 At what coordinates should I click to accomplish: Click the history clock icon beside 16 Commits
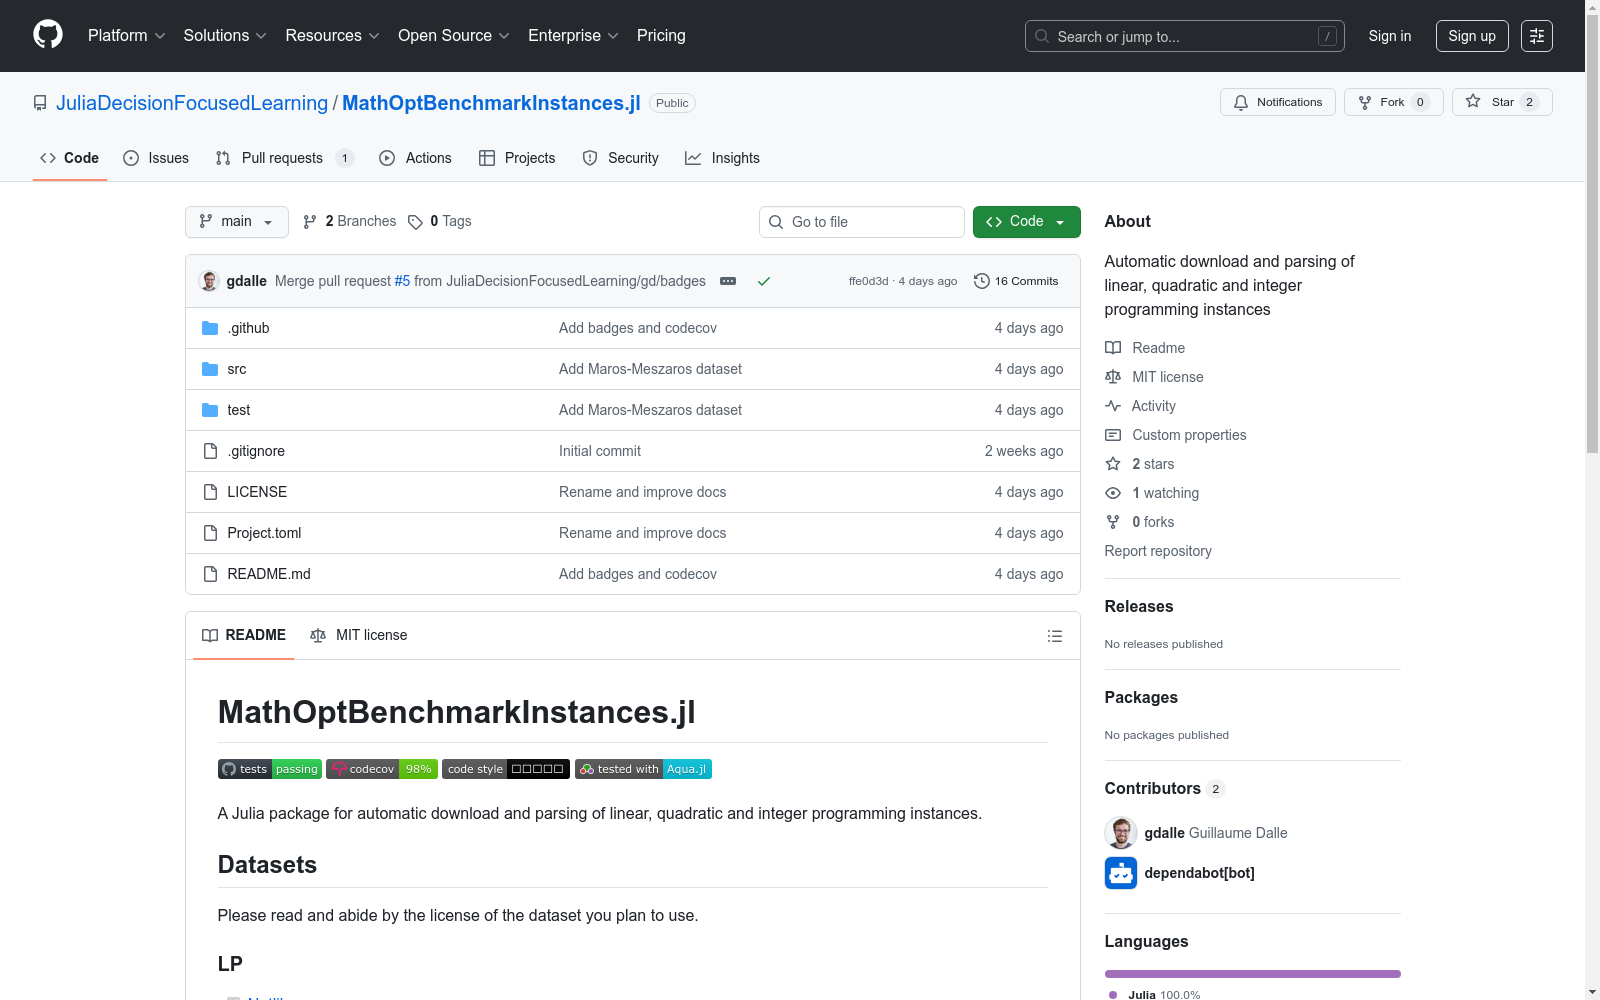[x=982, y=281]
